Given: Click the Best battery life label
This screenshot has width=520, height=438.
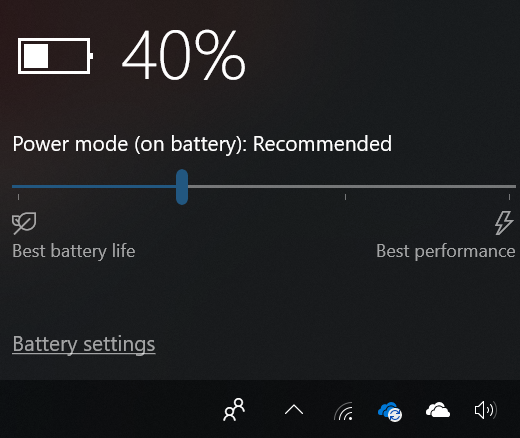Looking at the screenshot, I should (74, 251).
